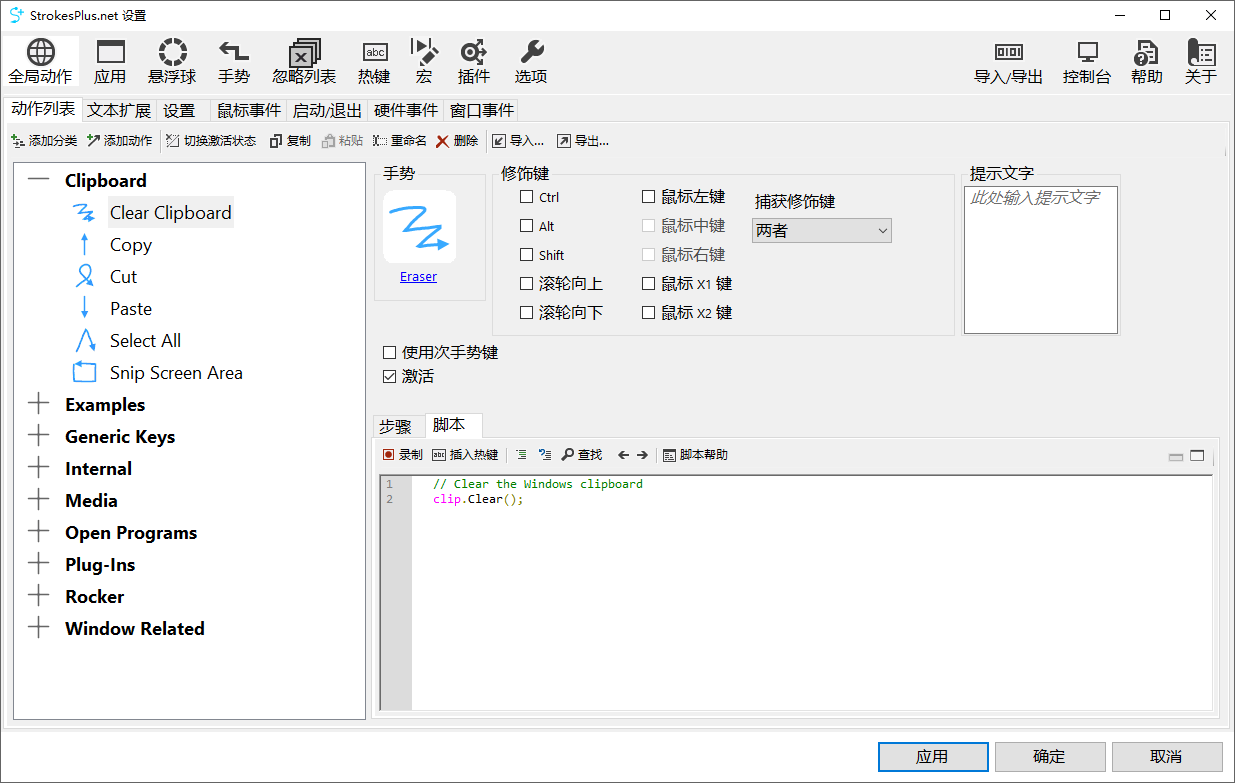Click the red 删除 delete button

pos(457,141)
